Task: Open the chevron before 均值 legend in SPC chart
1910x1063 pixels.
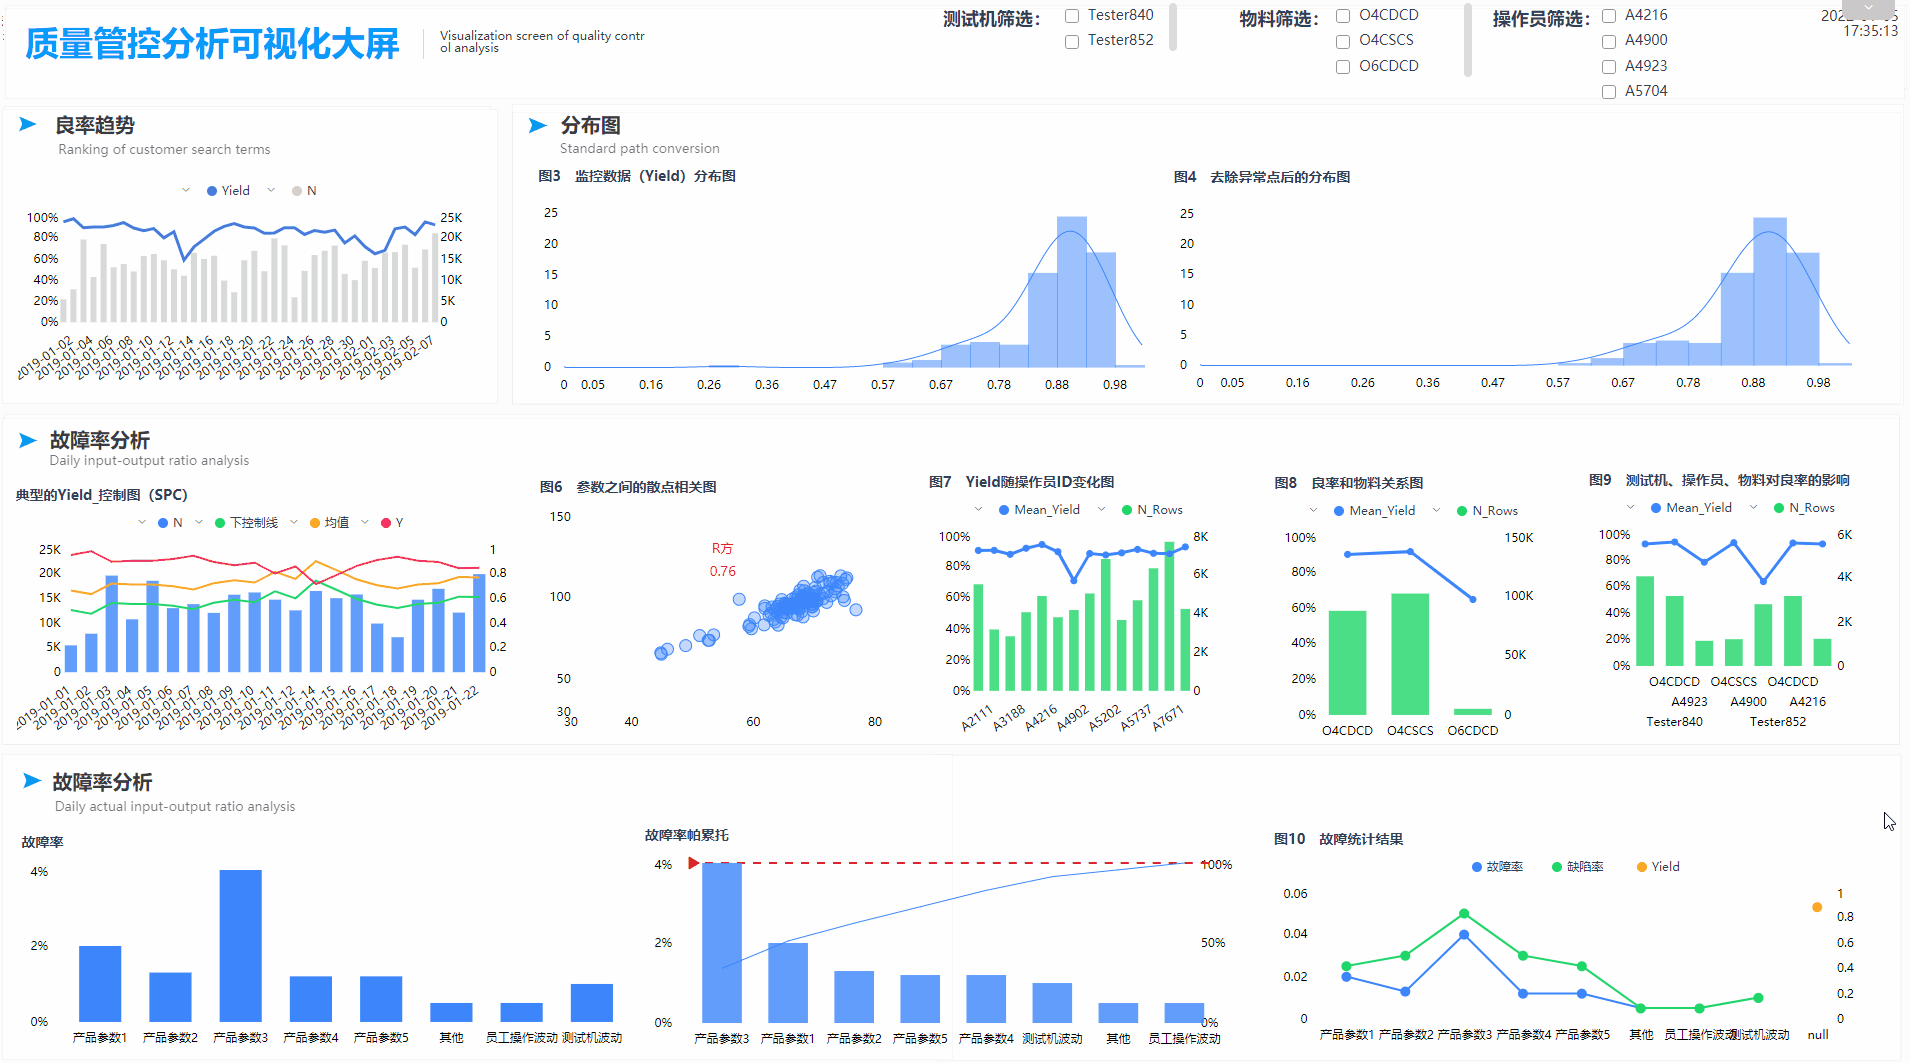Action: [294, 522]
